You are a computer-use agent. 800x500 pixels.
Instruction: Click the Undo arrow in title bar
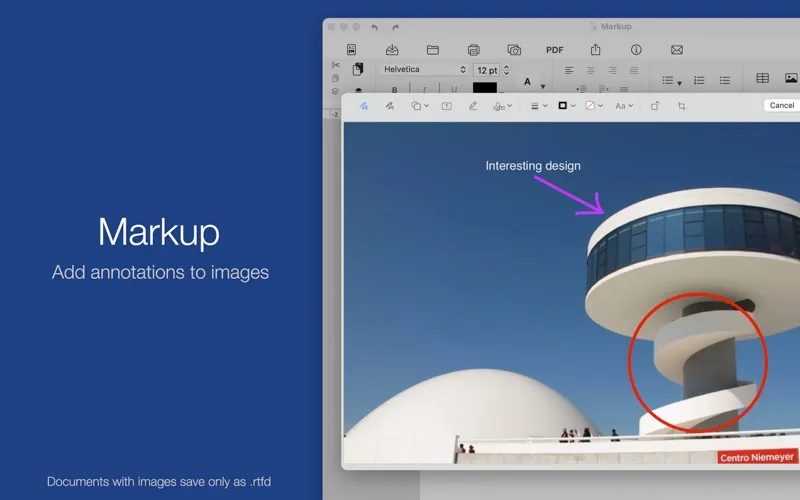[374, 27]
